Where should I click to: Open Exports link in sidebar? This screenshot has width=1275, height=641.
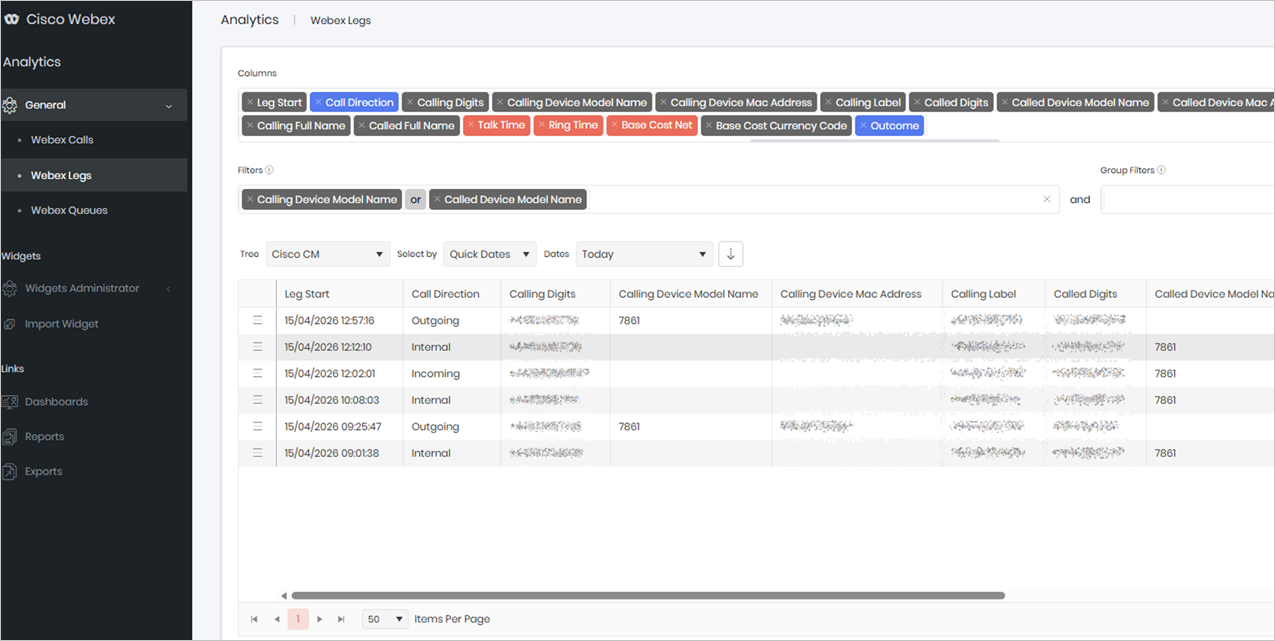click(x=43, y=472)
